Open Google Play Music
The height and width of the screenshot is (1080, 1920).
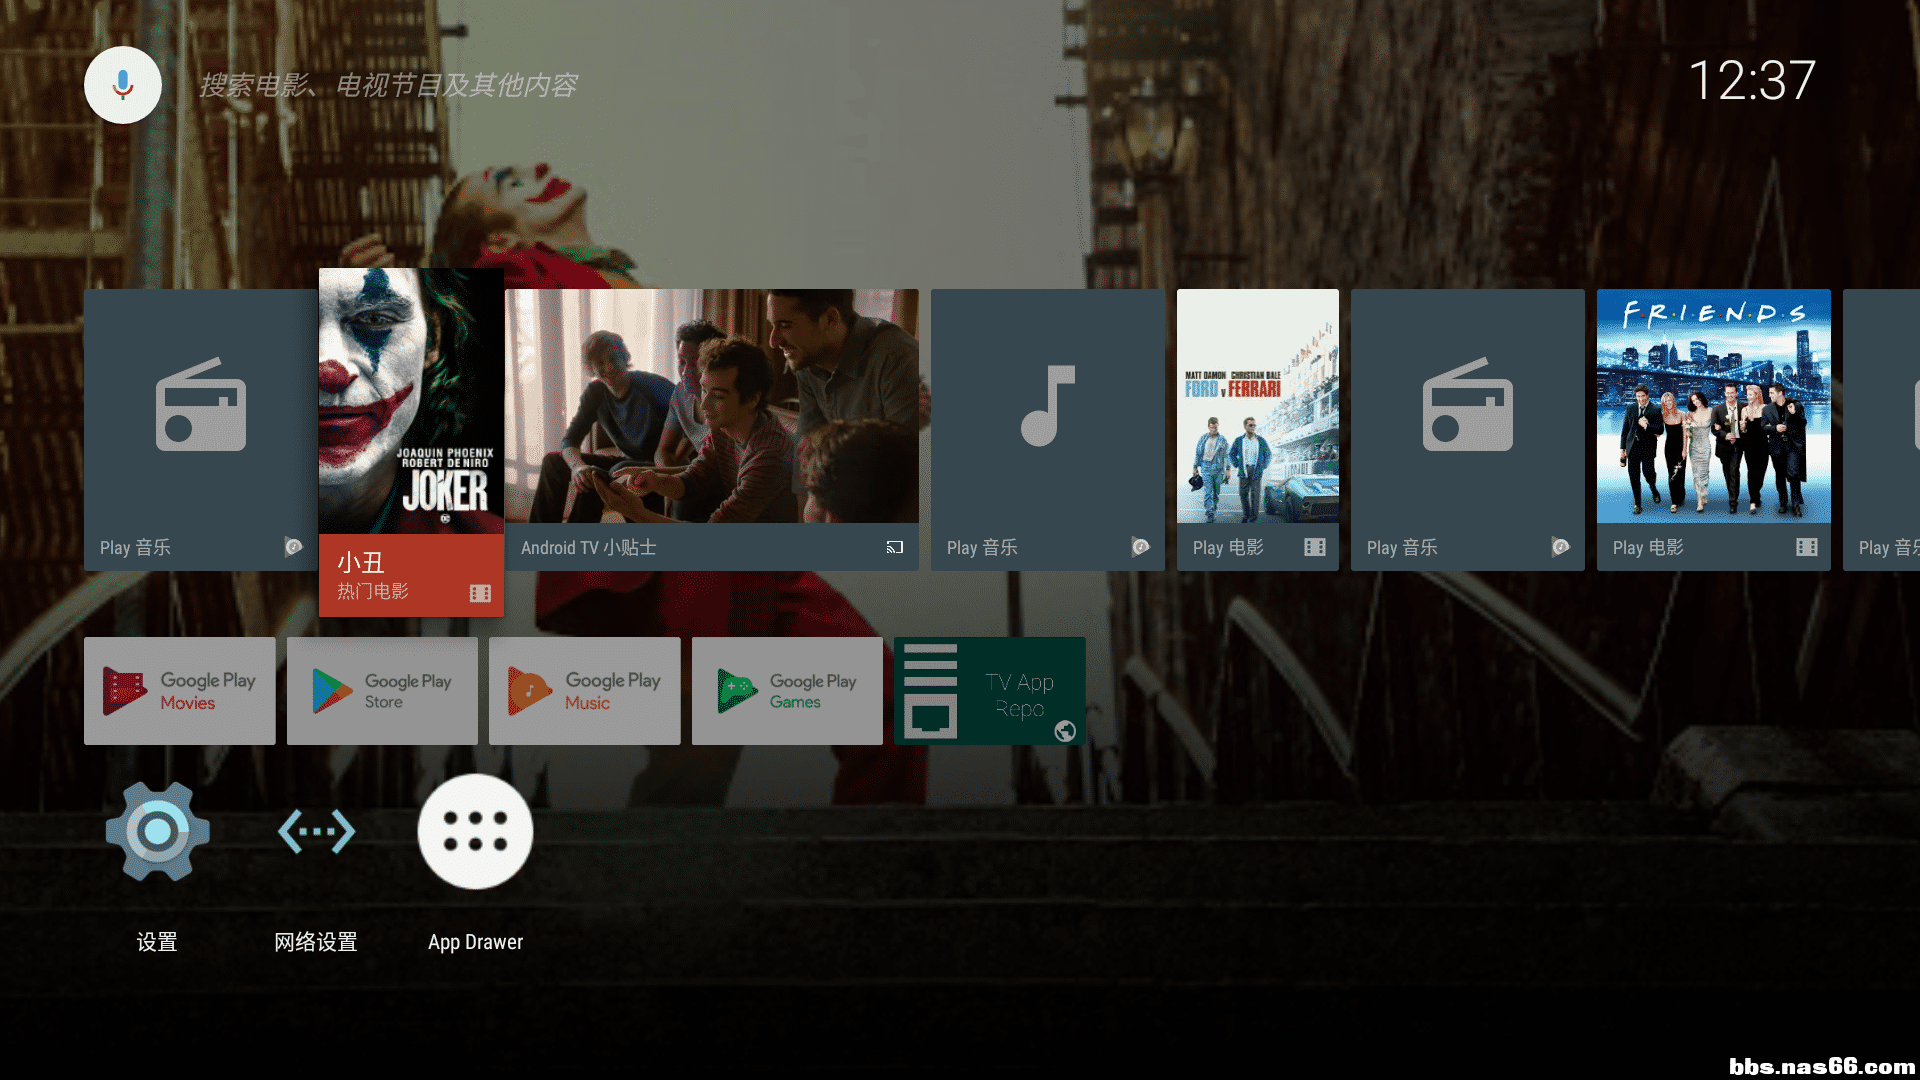coord(585,690)
